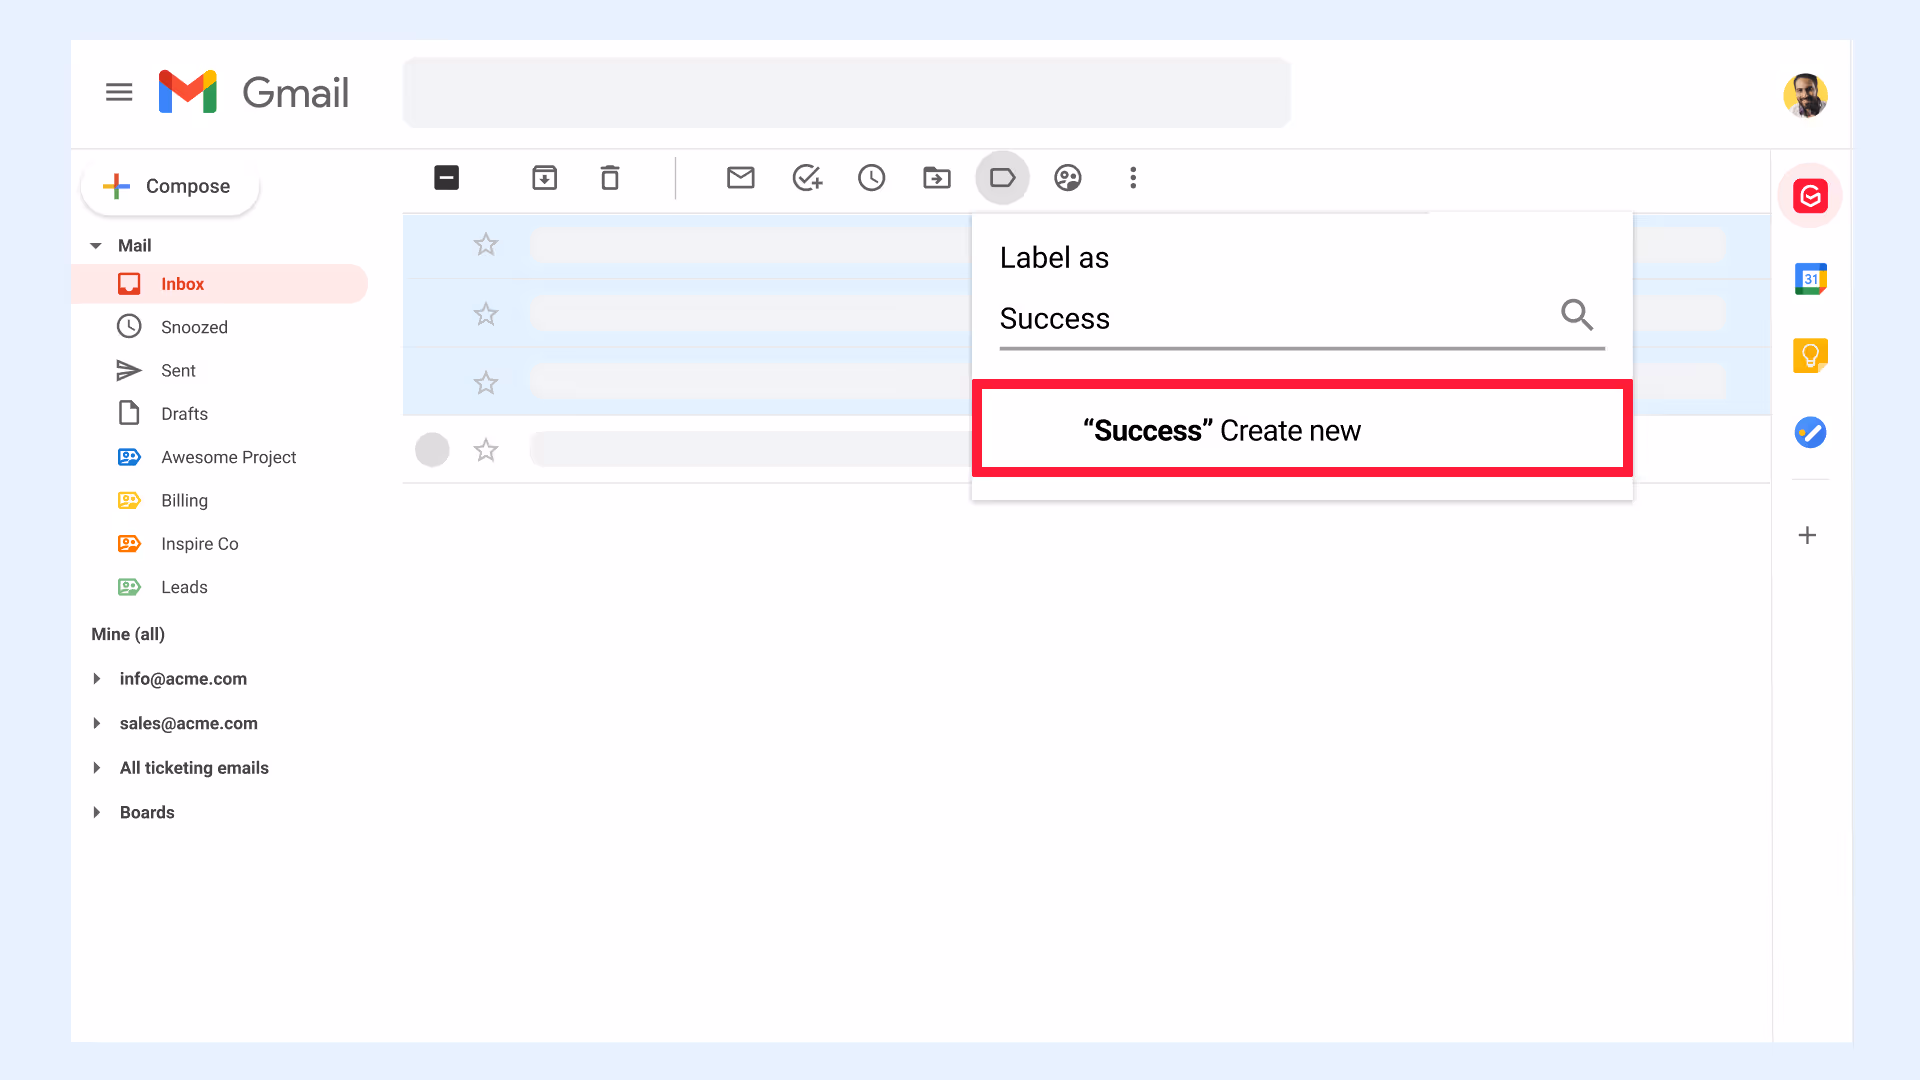Mark as unread envelope icon
1920x1080 pixels.
741,178
